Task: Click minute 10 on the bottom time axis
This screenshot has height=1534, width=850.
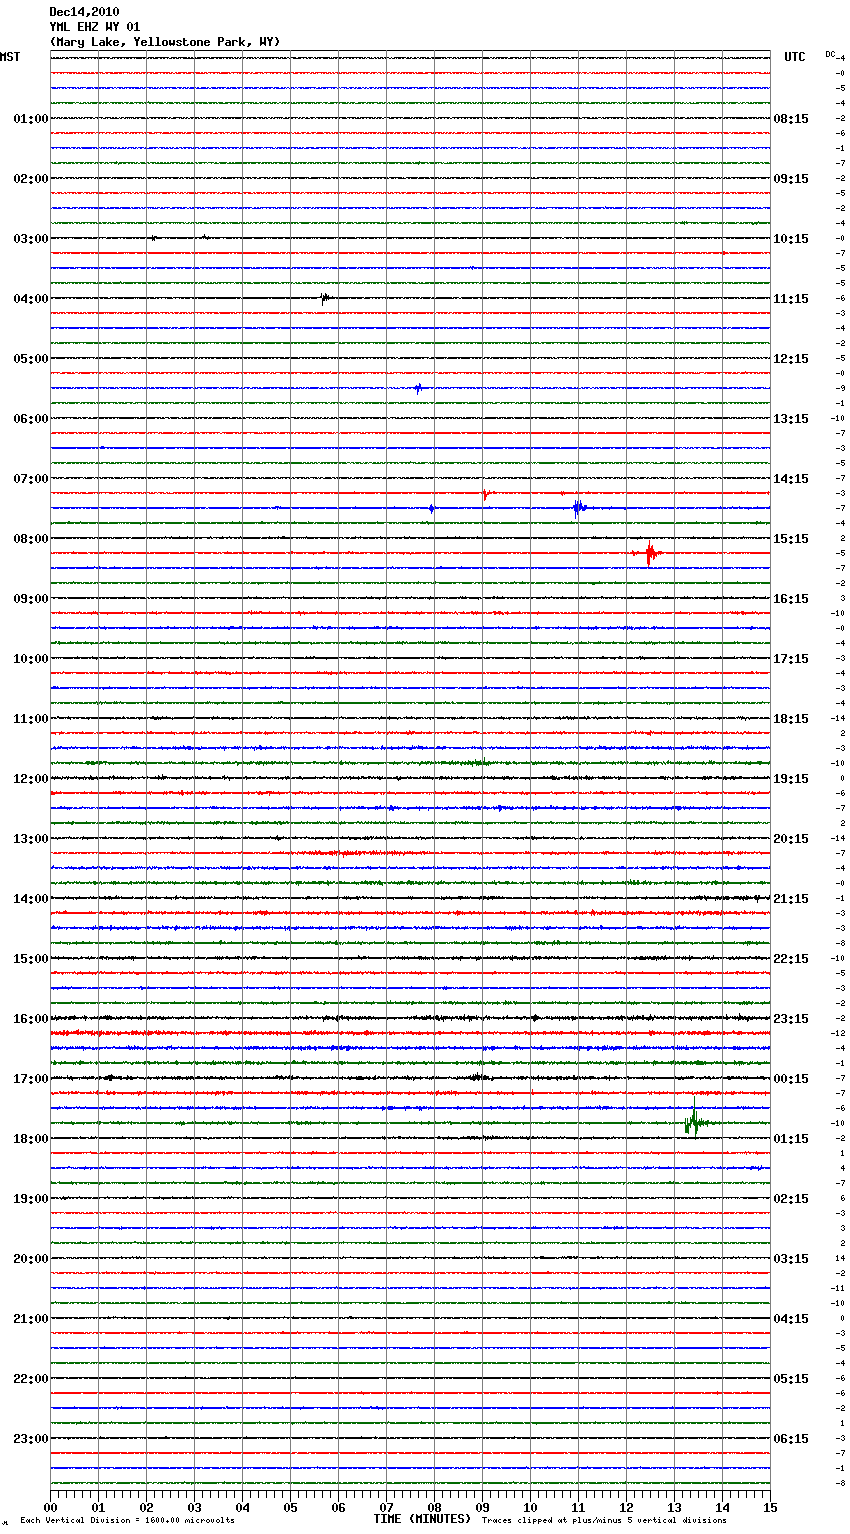Action: click(531, 1507)
